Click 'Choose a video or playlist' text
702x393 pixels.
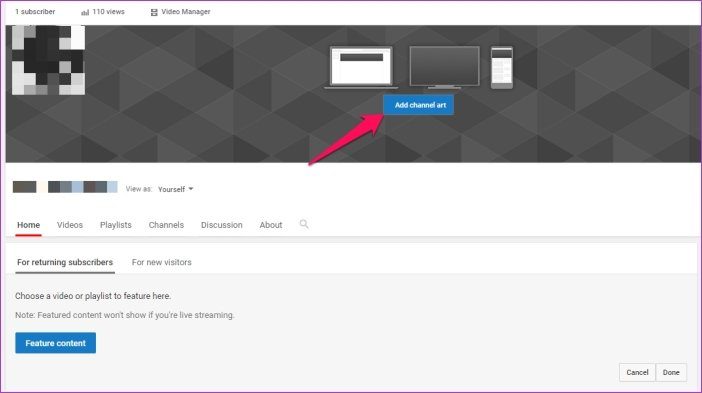tap(93, 296)
